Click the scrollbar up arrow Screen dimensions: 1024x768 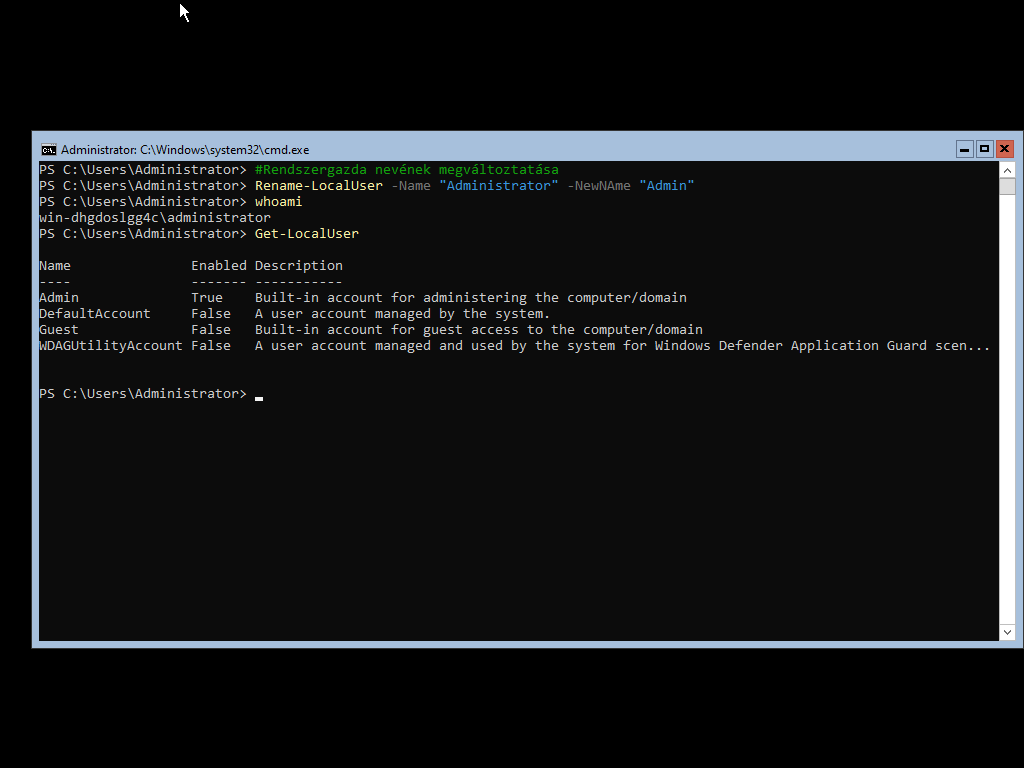pyautogui.click(x=1007, y=170)
